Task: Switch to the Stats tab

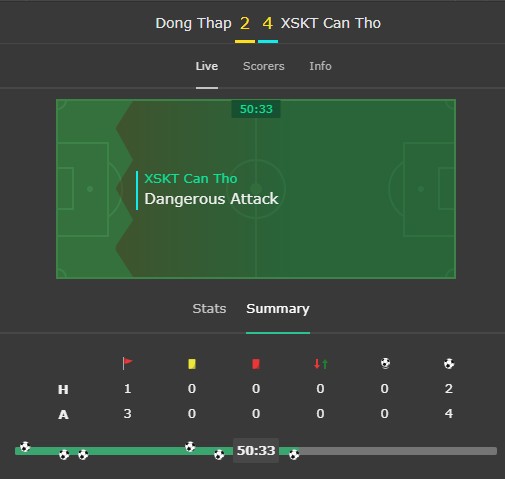Action: point(209,308)
